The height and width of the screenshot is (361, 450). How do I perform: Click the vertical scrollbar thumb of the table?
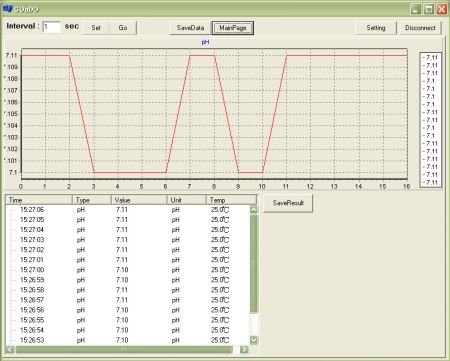point(254,263)
